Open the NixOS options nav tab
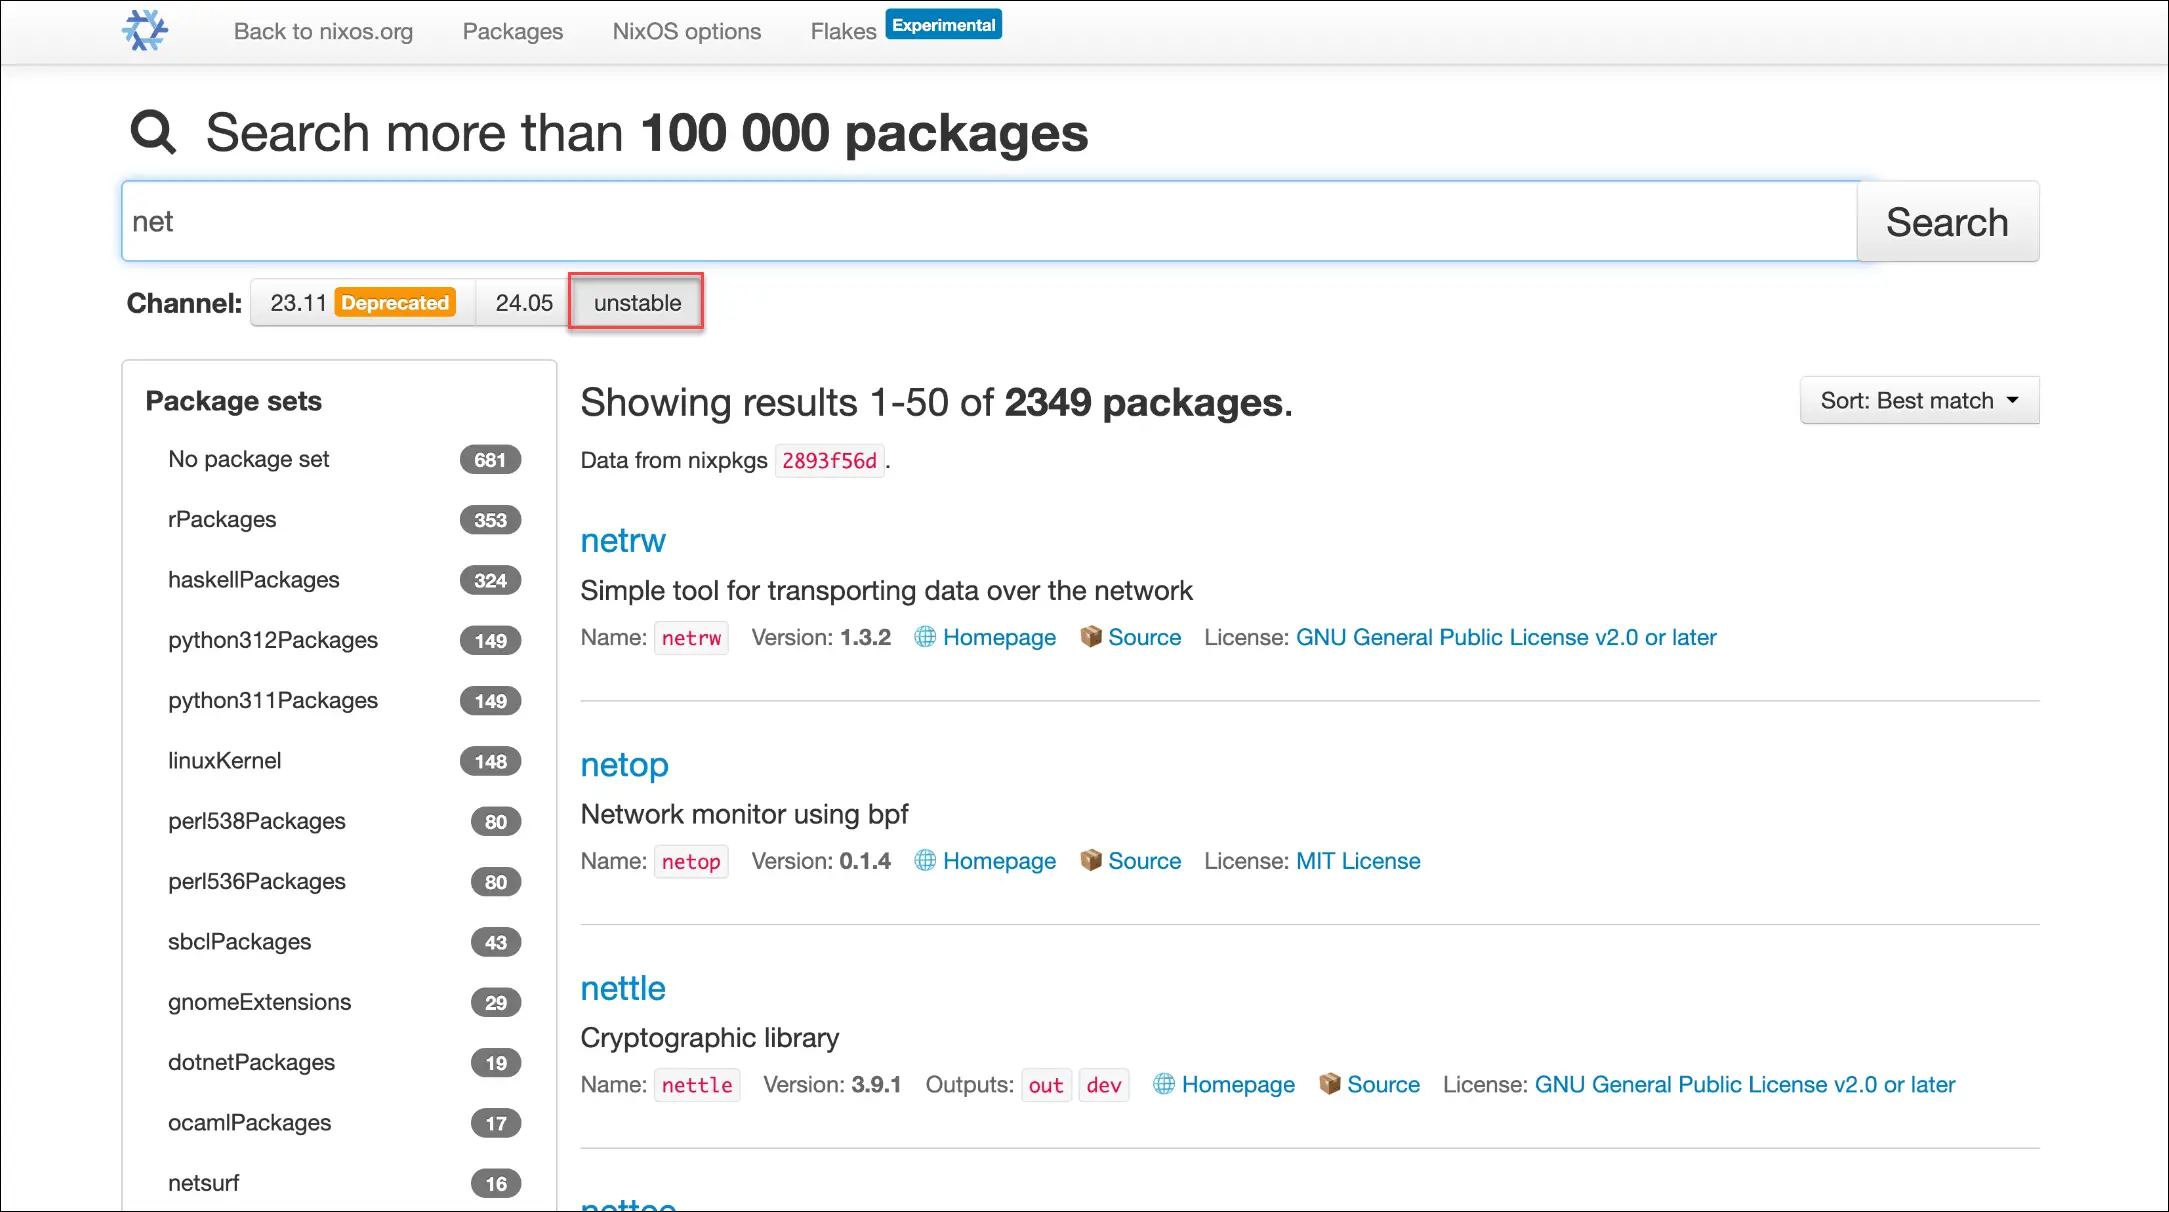This screenshot has height=1212, width=2169. click(687, 31)
